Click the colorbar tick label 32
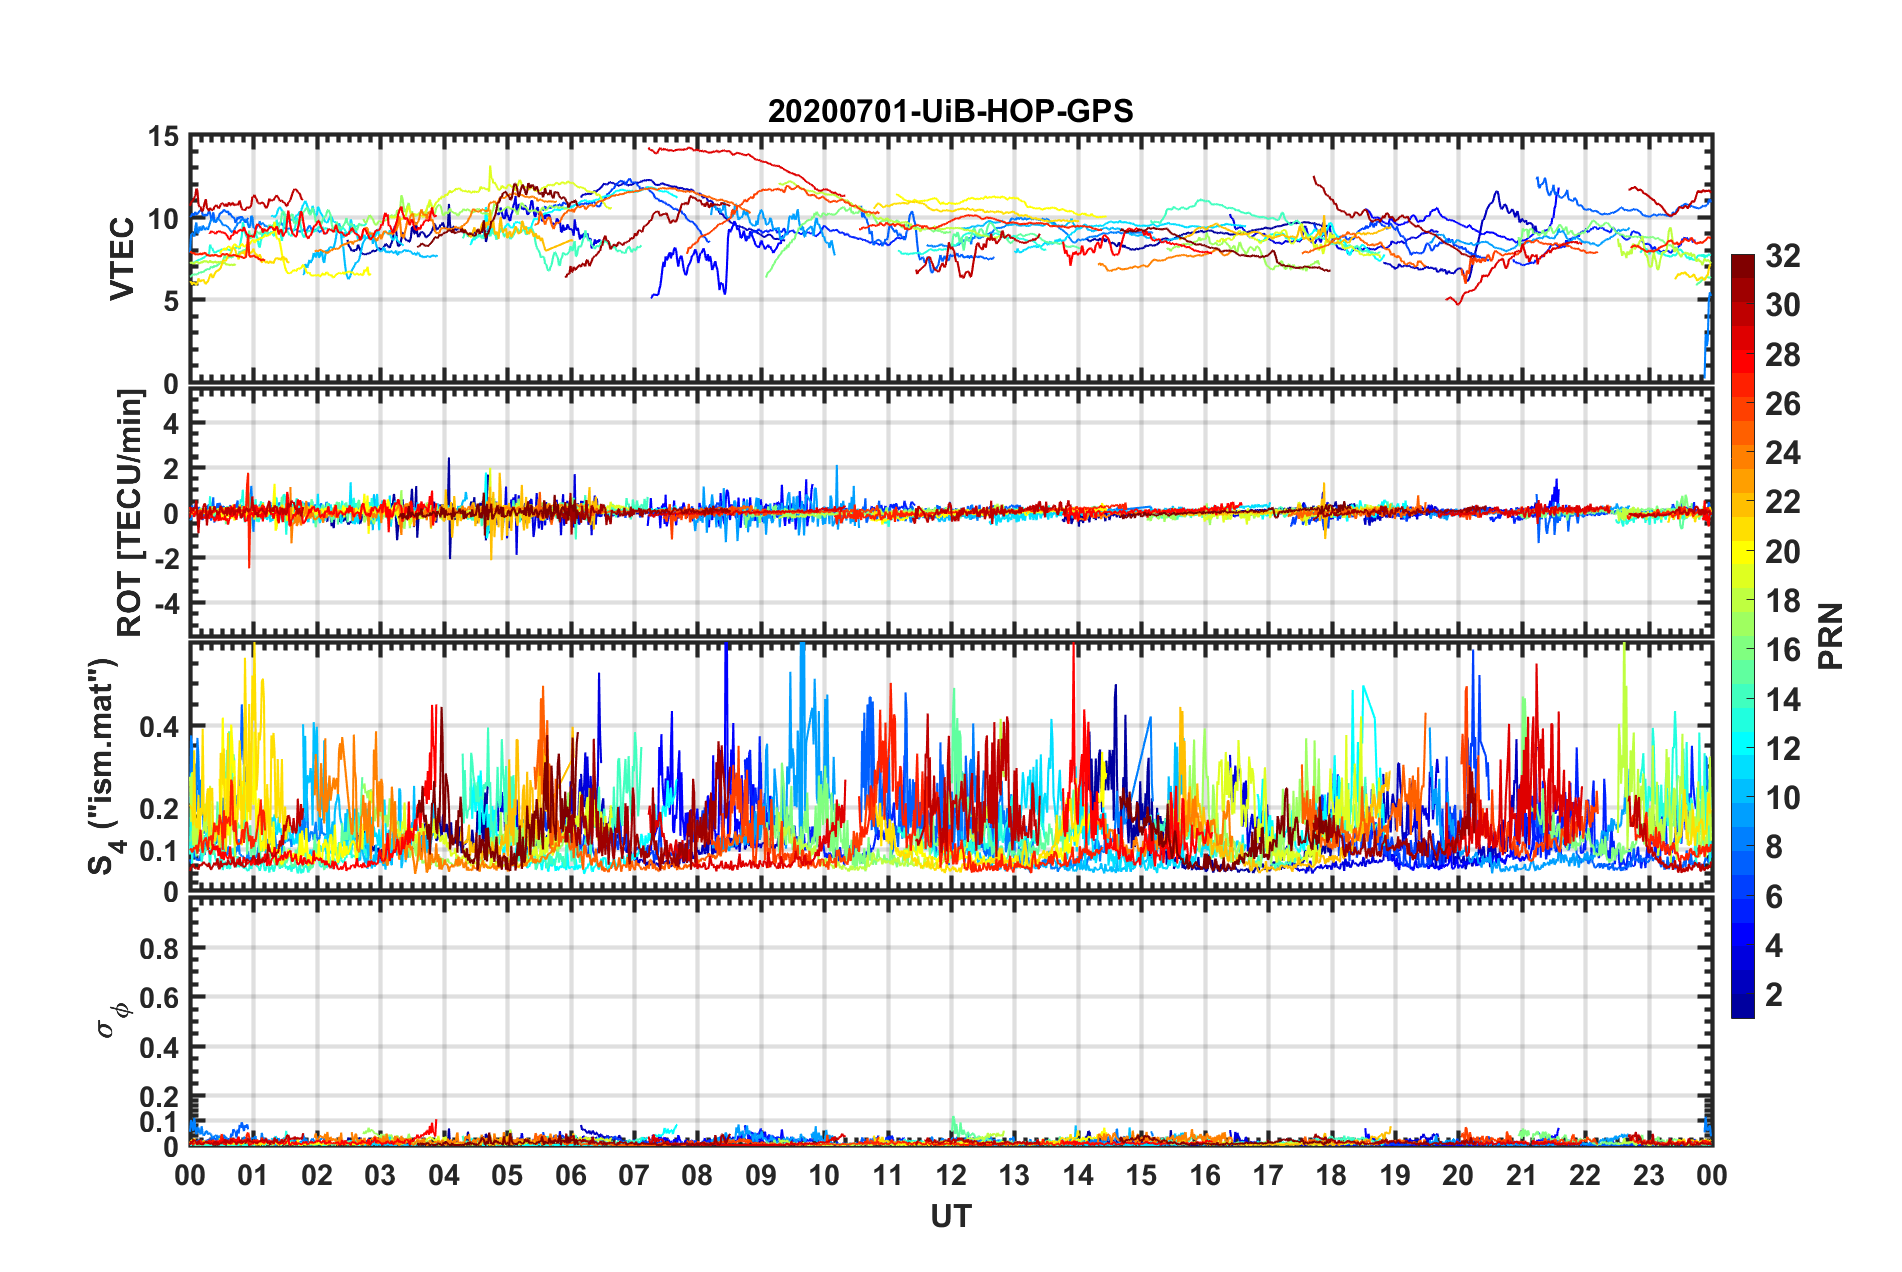The width and height of the screenshot is (1902, 1272). (1782, 256)
